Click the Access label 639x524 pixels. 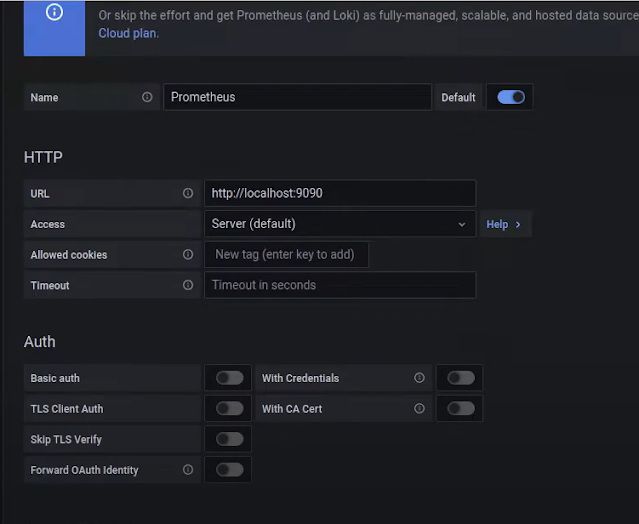pos(48,224)
